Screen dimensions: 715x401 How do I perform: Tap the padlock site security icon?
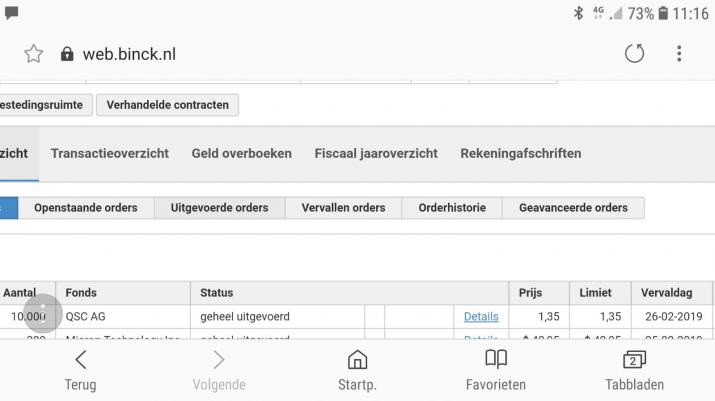(x=67, y=54)
